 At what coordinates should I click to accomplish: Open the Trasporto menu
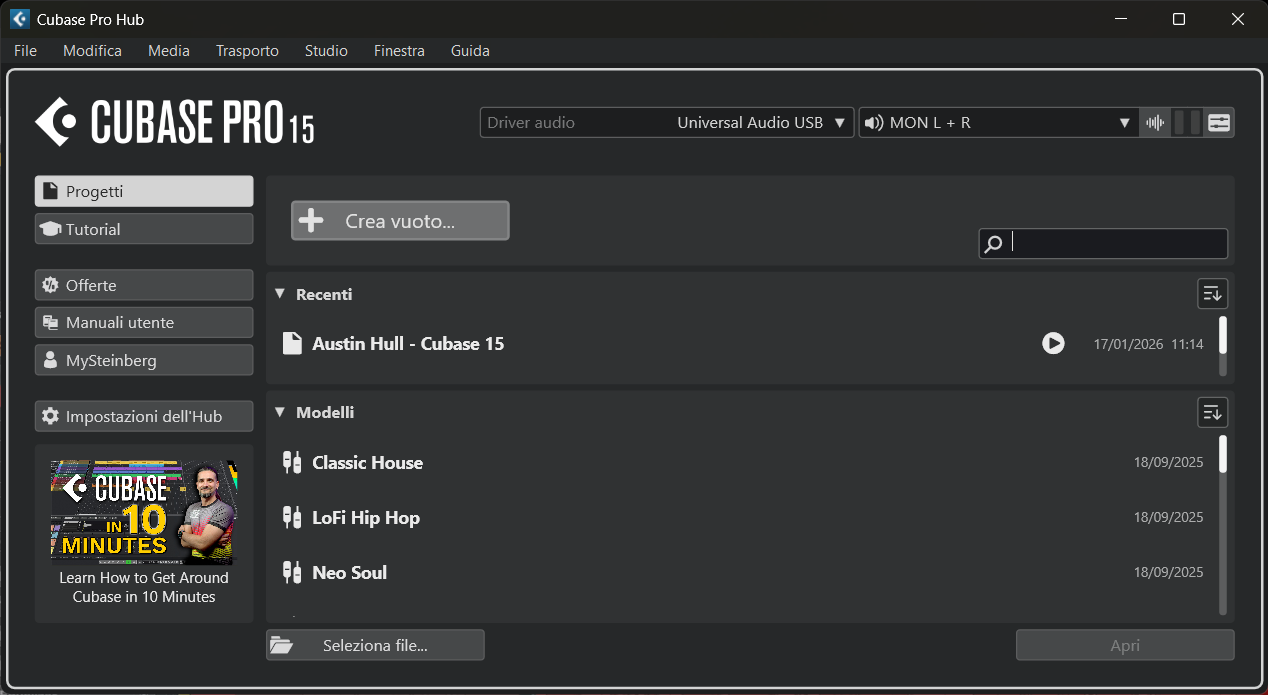tap(247, 50)
